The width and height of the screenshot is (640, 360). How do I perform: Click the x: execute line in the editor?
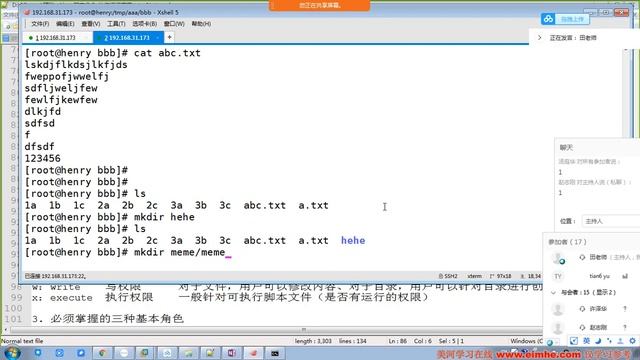231,297
